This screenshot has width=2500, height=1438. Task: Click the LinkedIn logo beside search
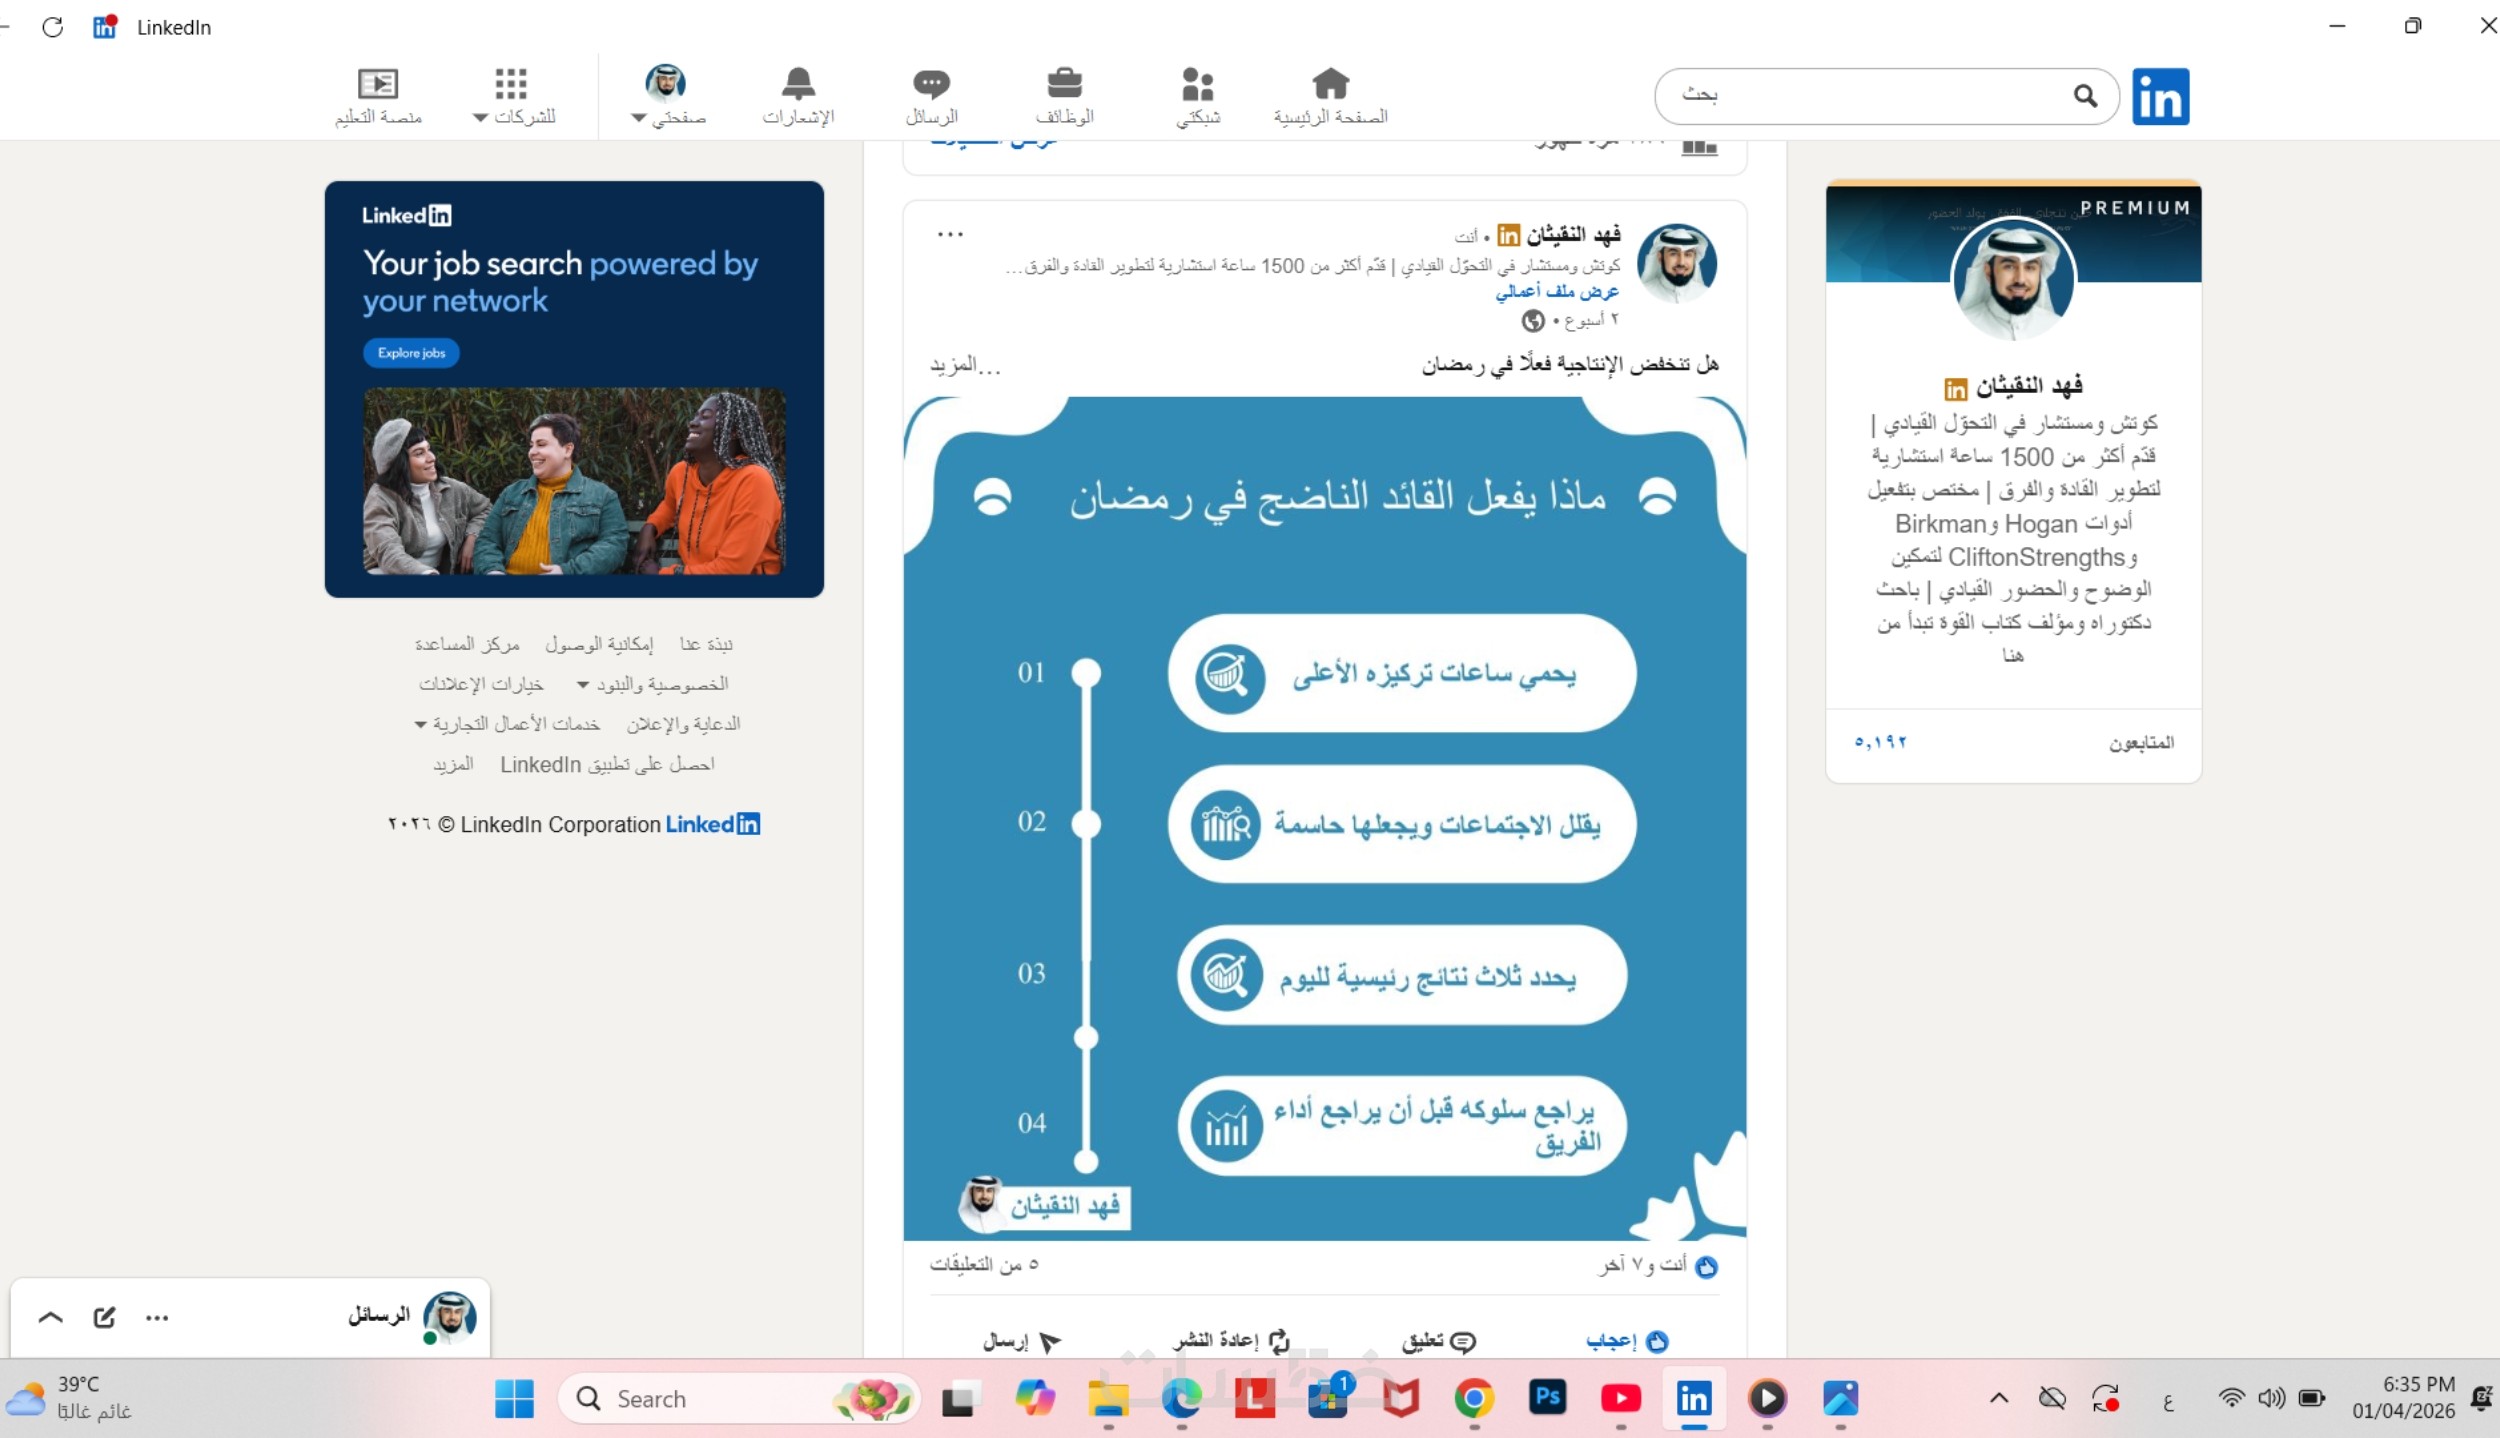tap(2160, 96)
